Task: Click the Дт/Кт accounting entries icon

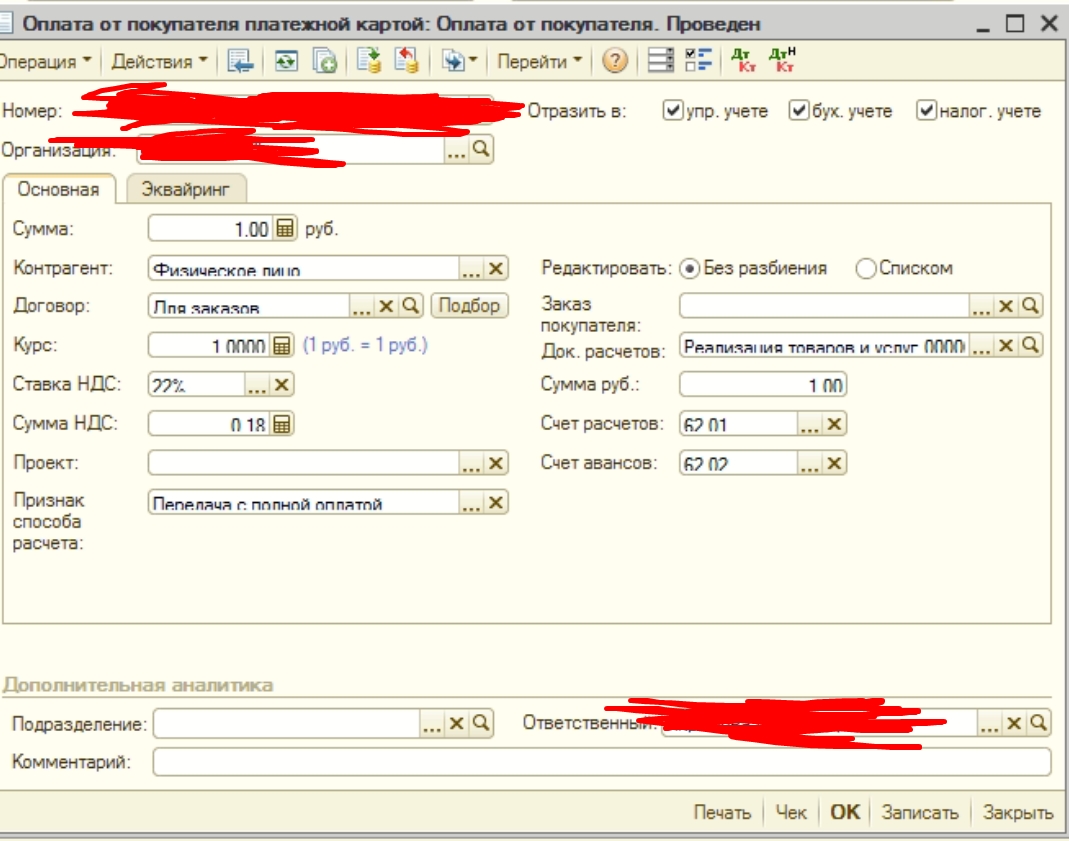Action: coord(743,62)
